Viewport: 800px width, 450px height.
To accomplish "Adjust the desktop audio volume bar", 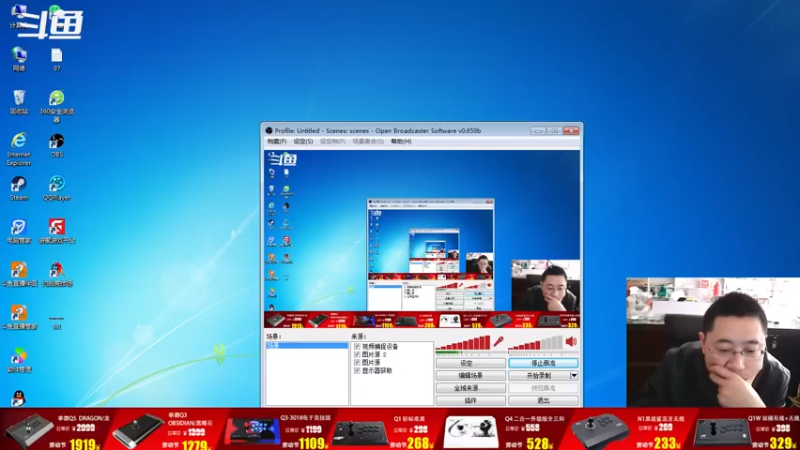I will coord(536,342).
